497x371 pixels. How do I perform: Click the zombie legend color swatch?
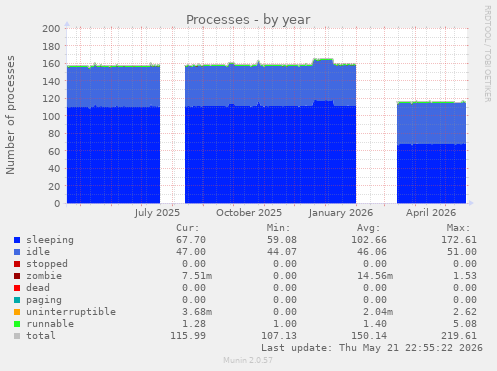pyautogui.click(x=17, y=276)
